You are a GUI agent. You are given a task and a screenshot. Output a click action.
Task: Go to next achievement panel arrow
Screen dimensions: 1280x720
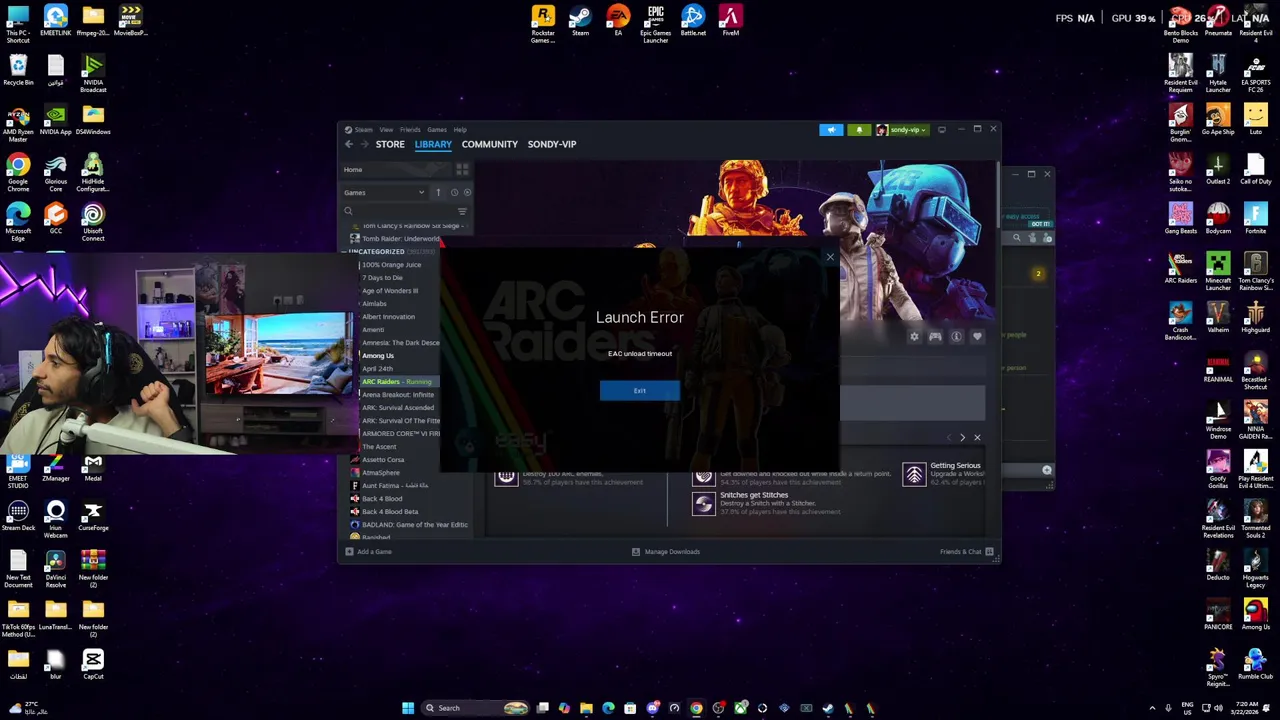(962, 437)
